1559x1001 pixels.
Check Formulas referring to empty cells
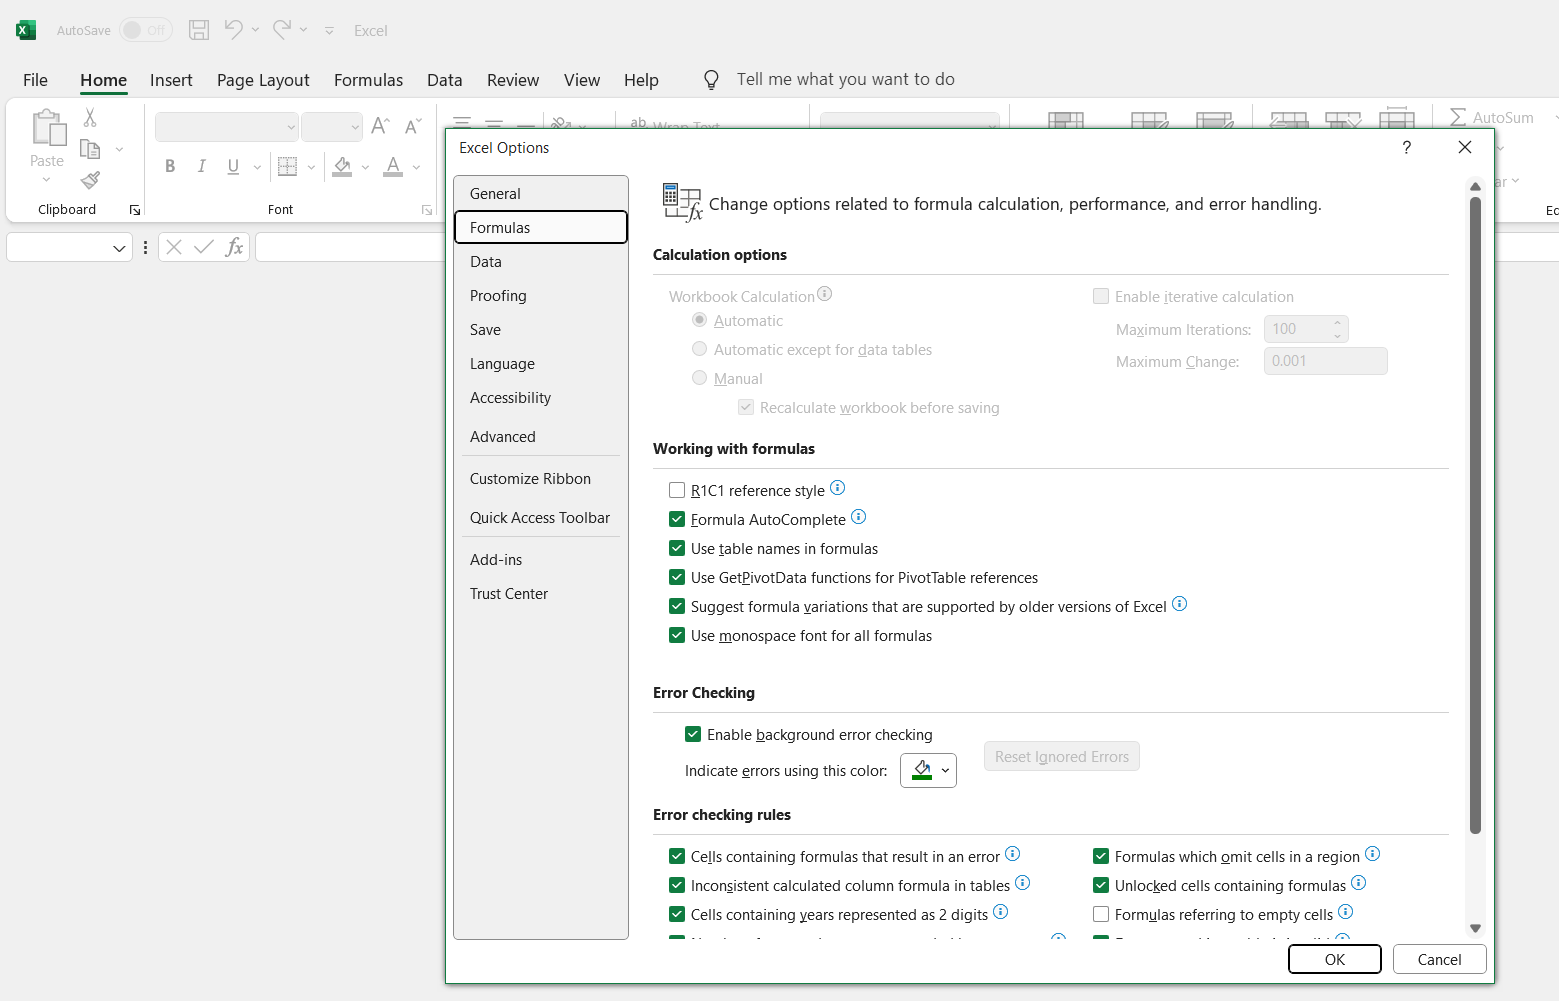[1101, 914]
